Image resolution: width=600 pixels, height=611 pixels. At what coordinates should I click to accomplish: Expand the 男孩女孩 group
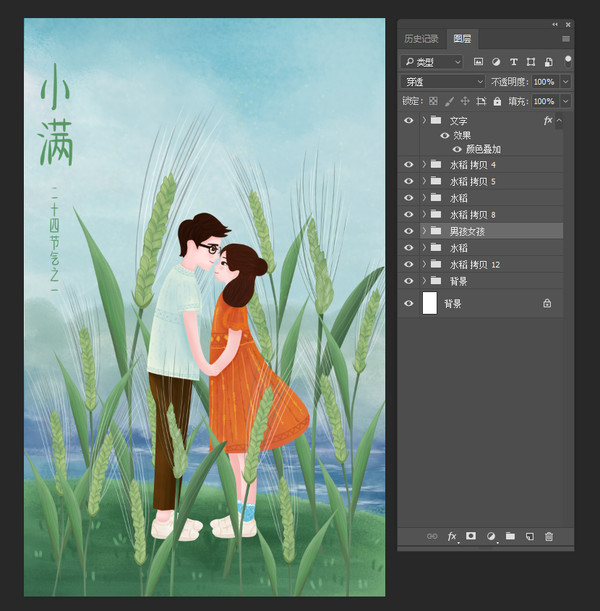pos(424,231)
